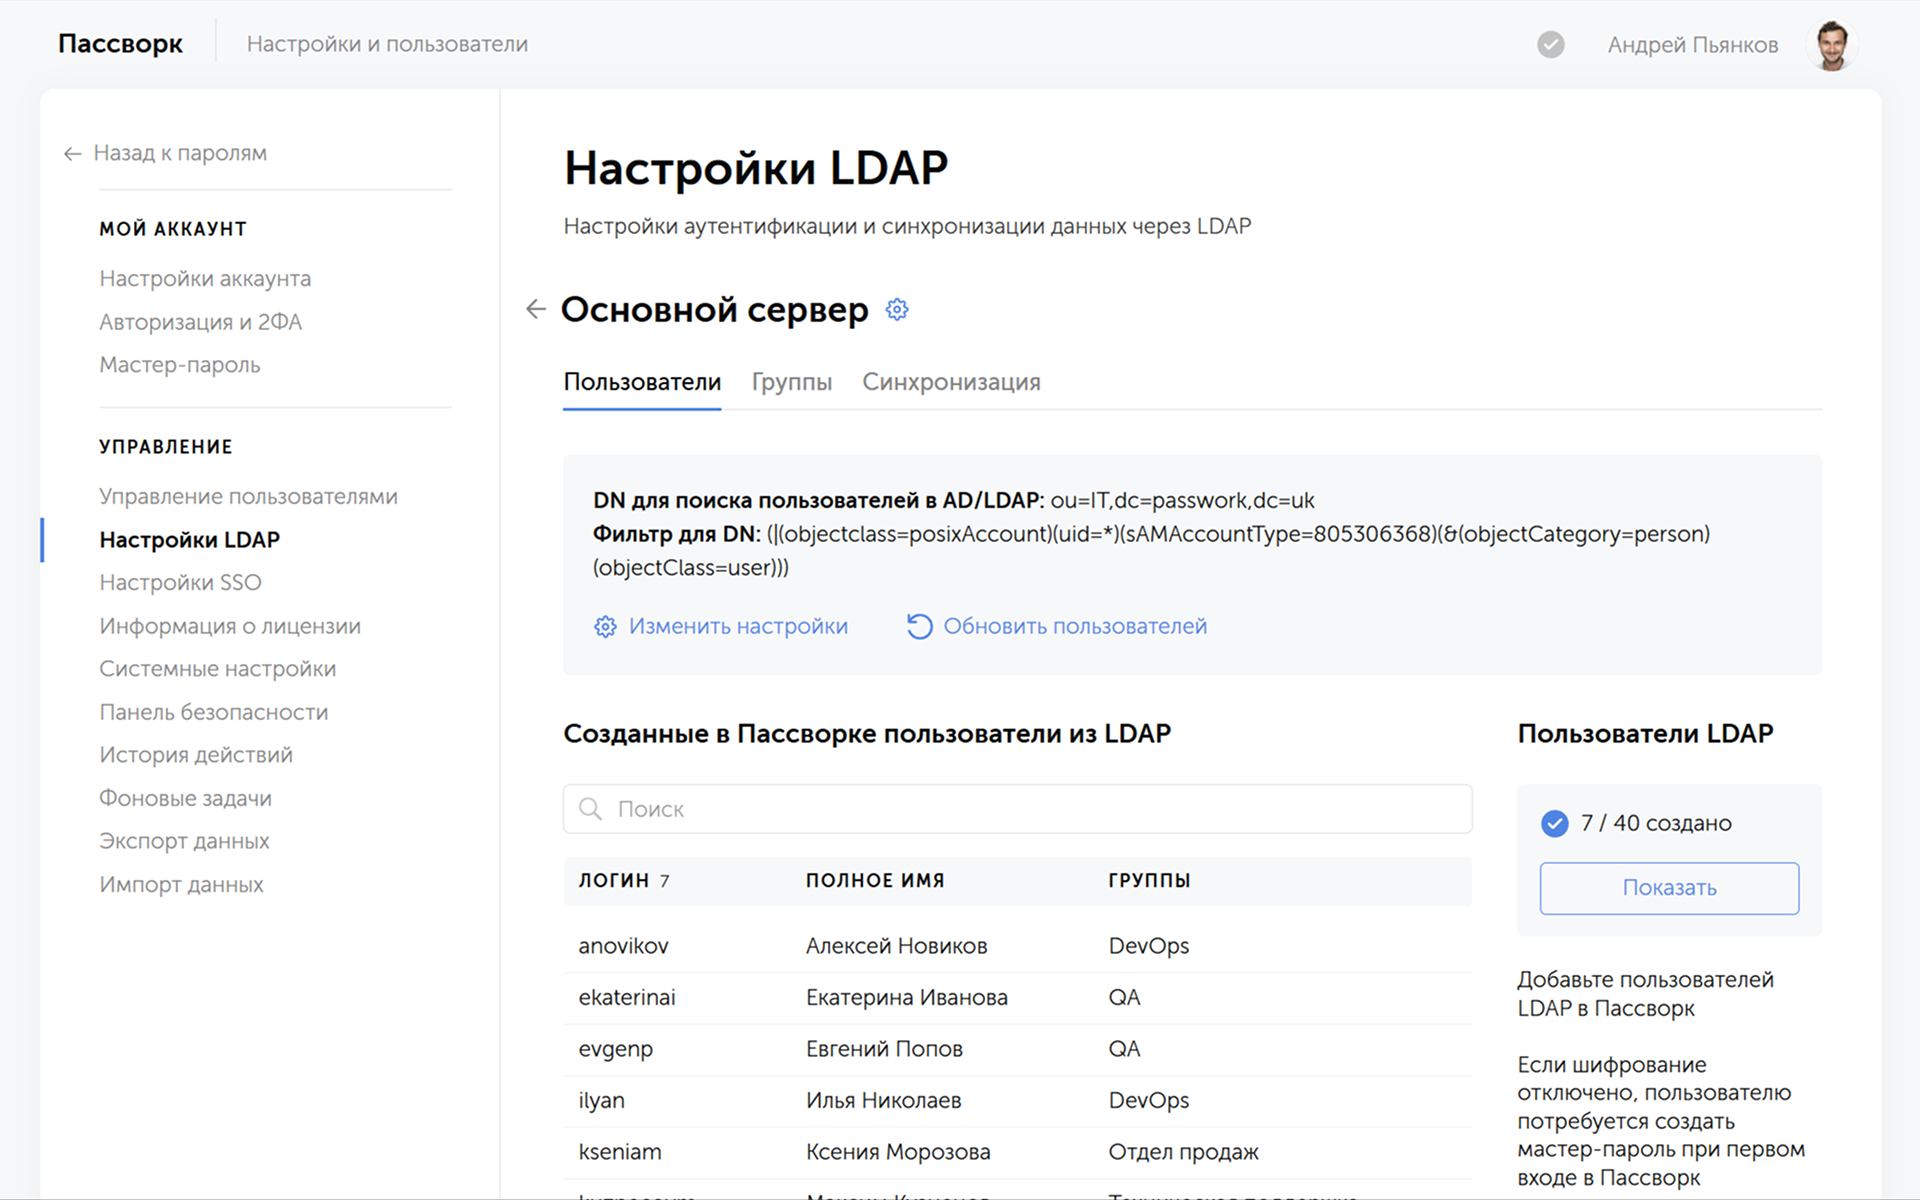The height and width of the screenshot is (1200, 1920).
Task: Select the anovikov user row
Action: 1017,946
